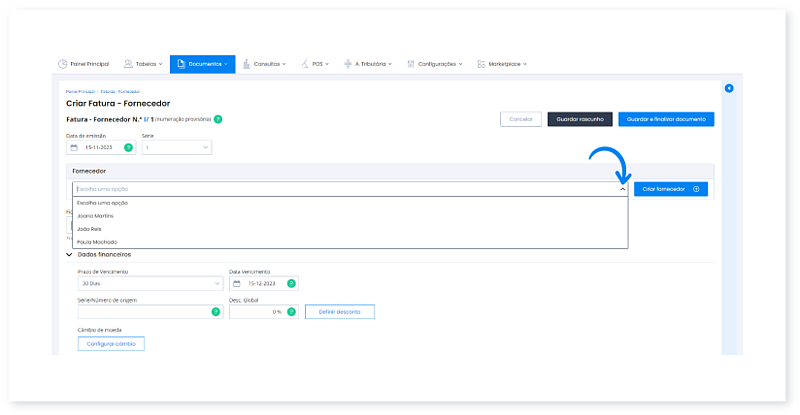Collapse the Dados financeiros section
The image size is (800, 415).
coord(69,255)
